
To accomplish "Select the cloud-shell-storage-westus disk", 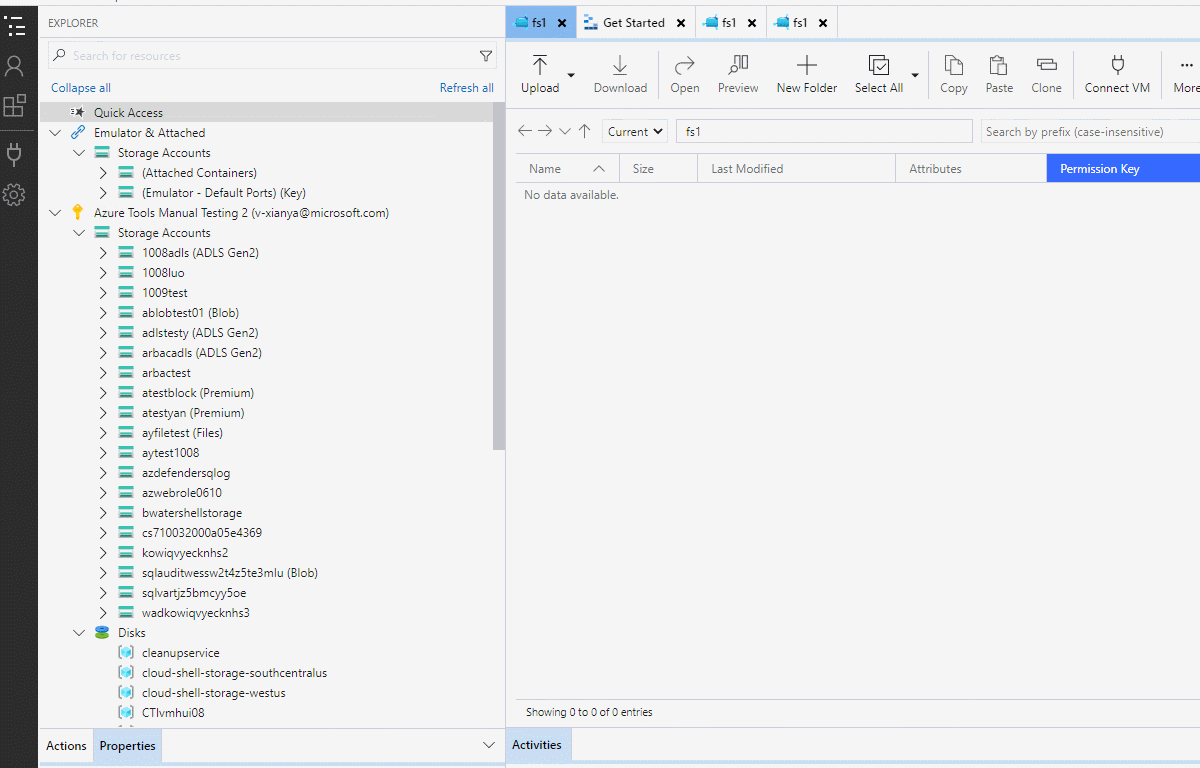I will tap(214, 693).
